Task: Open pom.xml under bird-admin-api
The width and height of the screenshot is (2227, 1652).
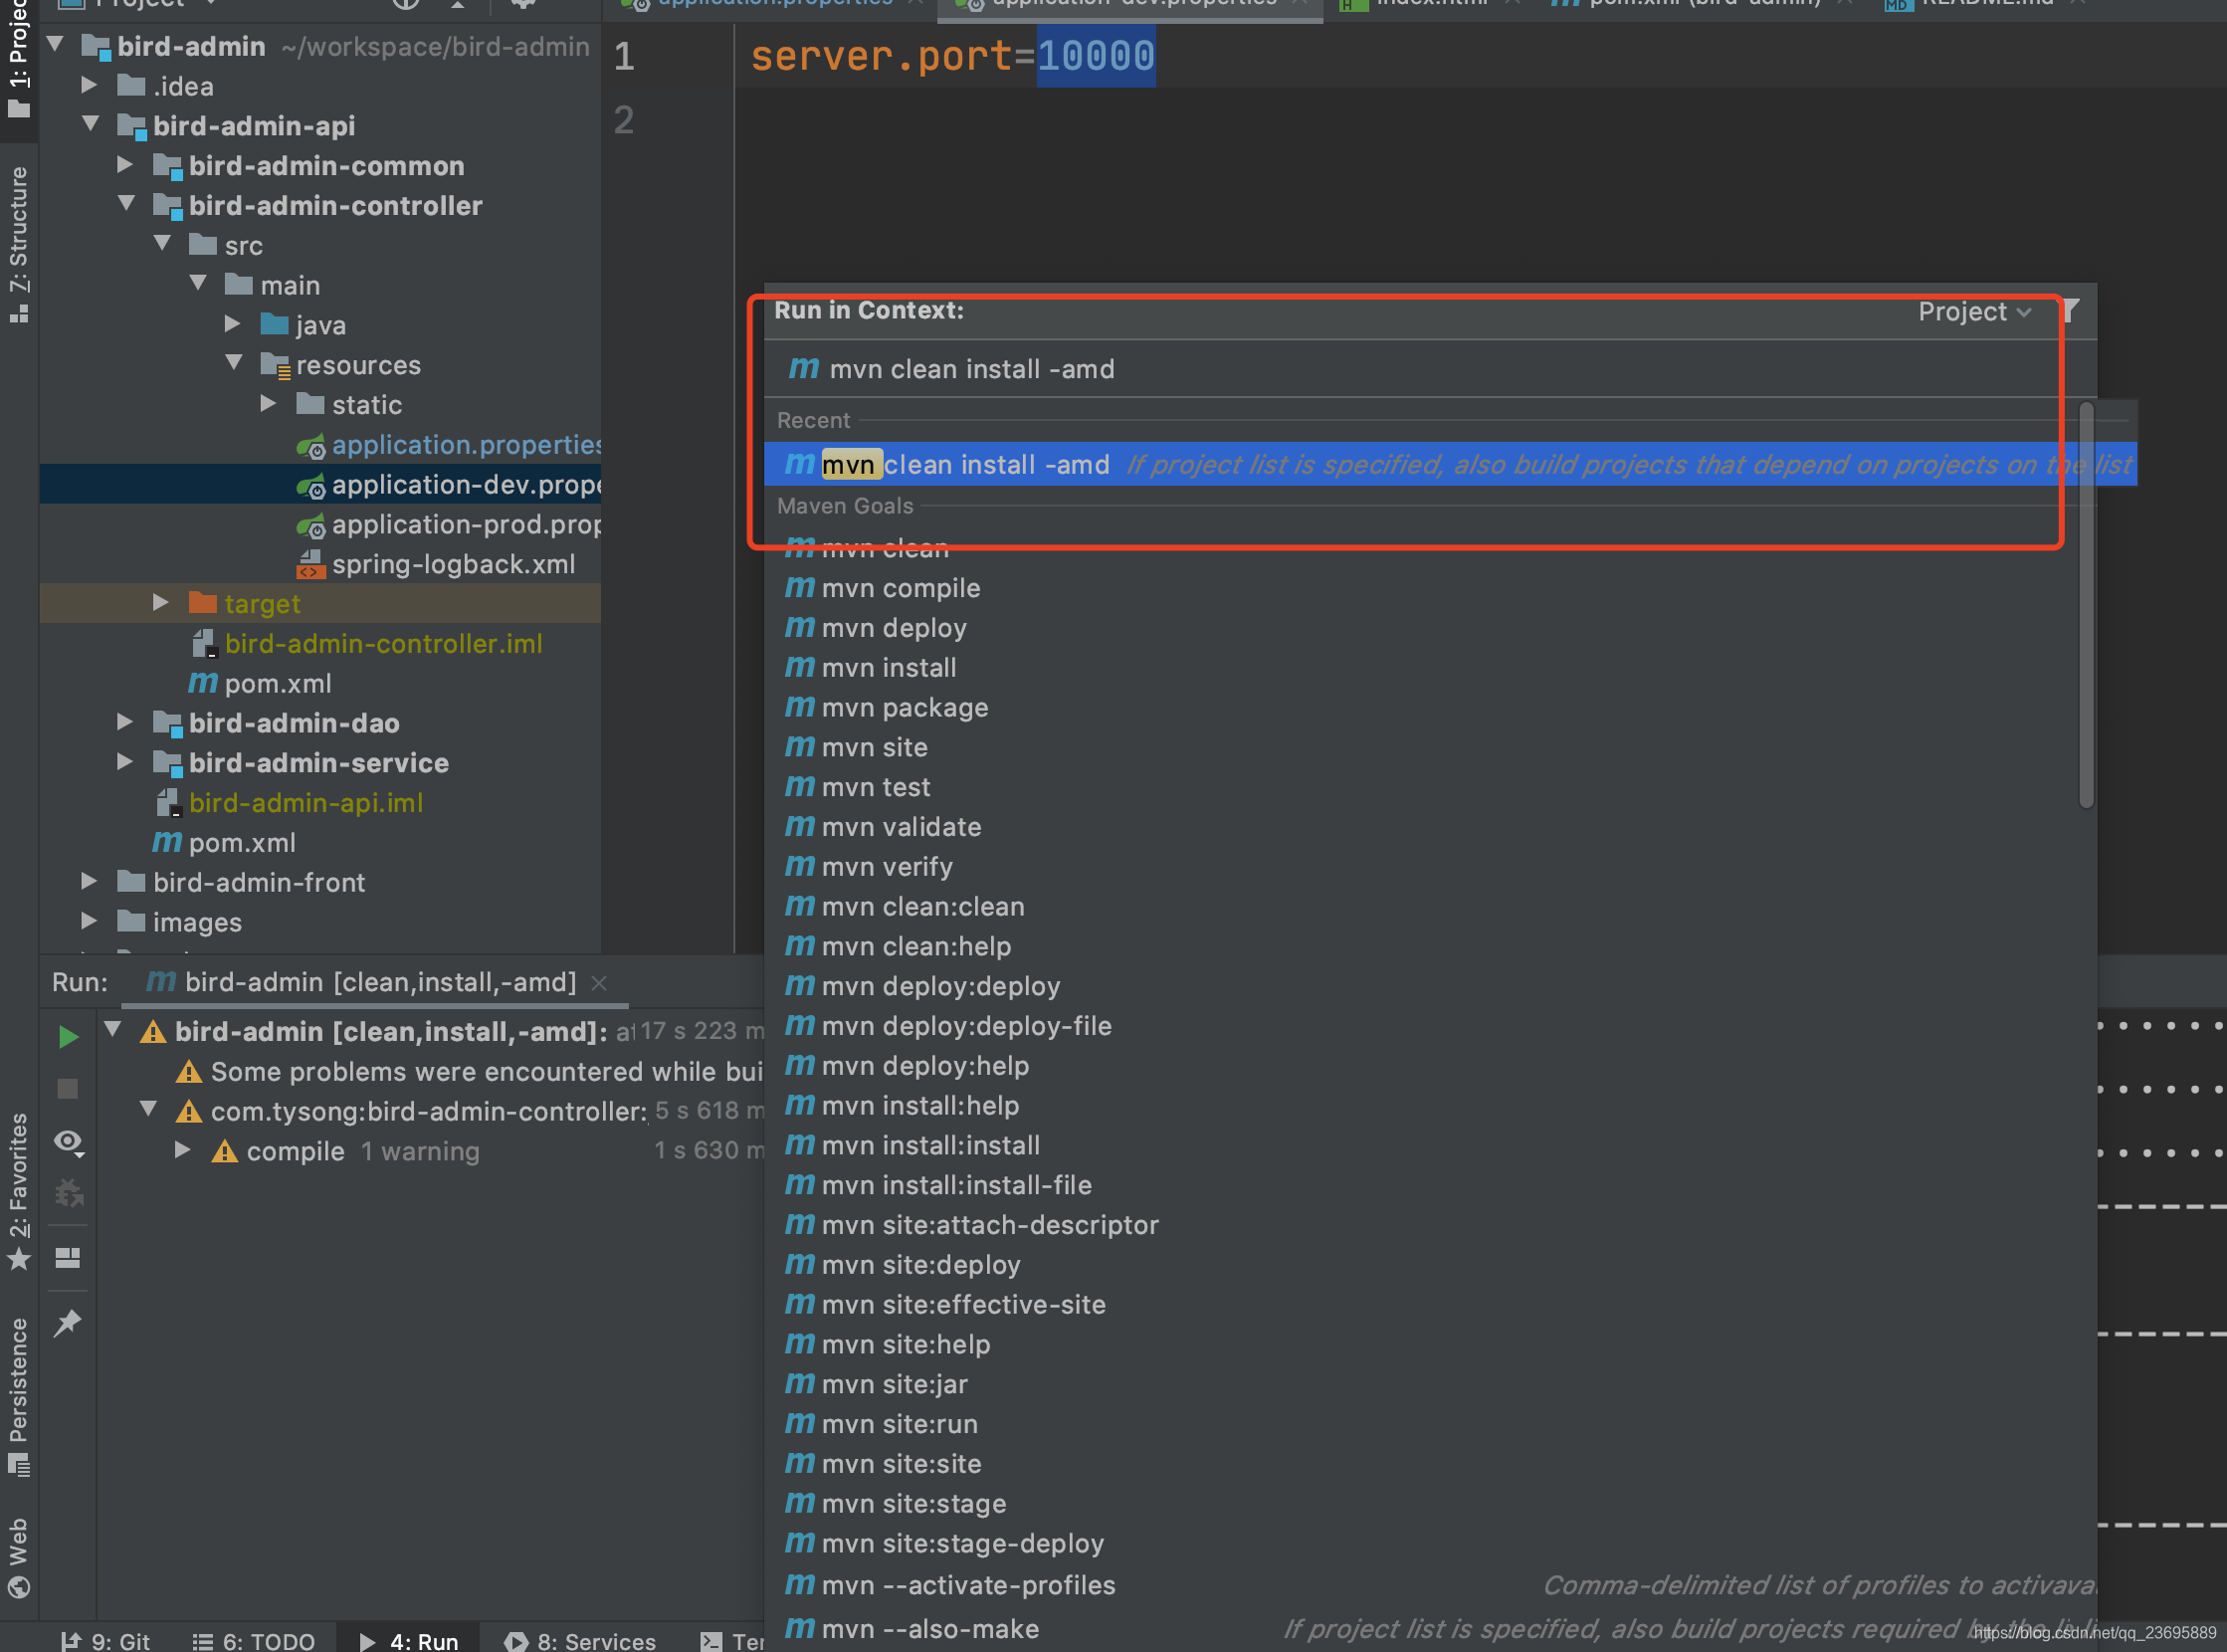Action: pos(224,843)
